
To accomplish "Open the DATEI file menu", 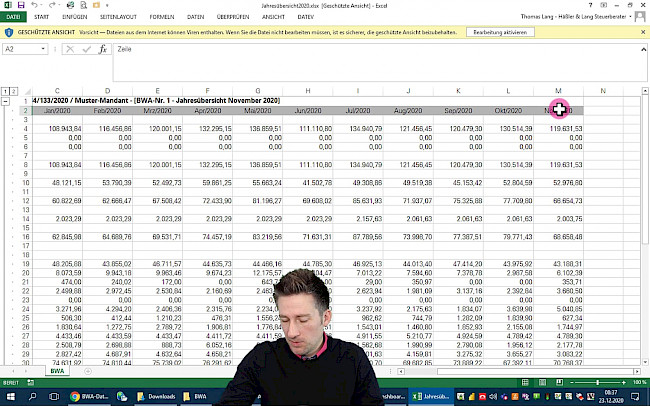I will [x=15, y=17].
